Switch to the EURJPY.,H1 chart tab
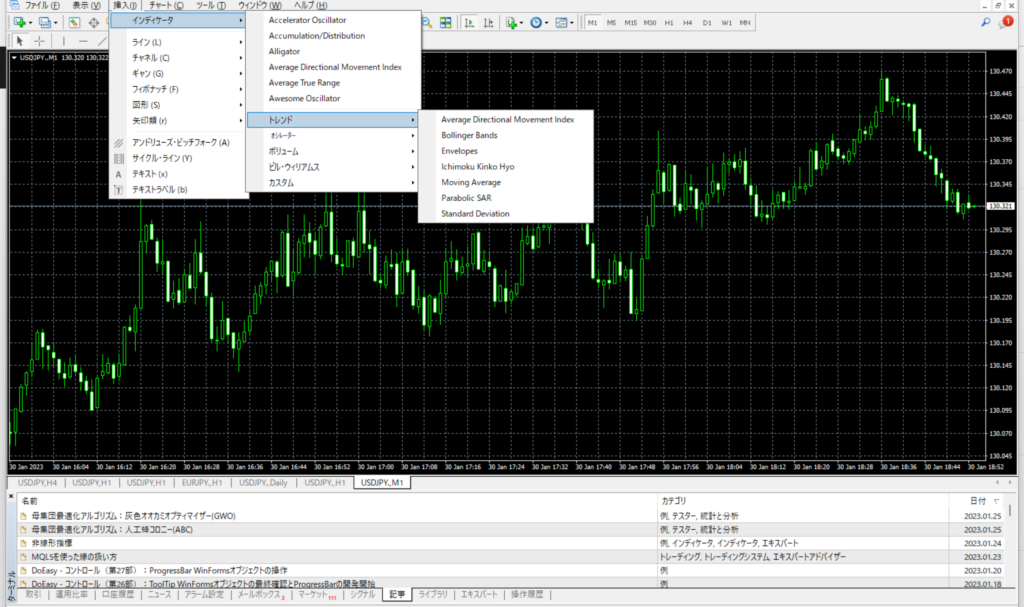This screenshot has height=607, width=1024. 202,483
